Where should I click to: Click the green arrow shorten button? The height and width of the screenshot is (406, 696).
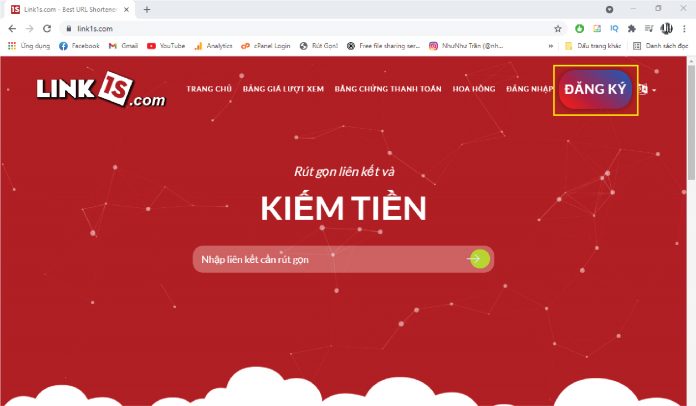click(479, 259)
